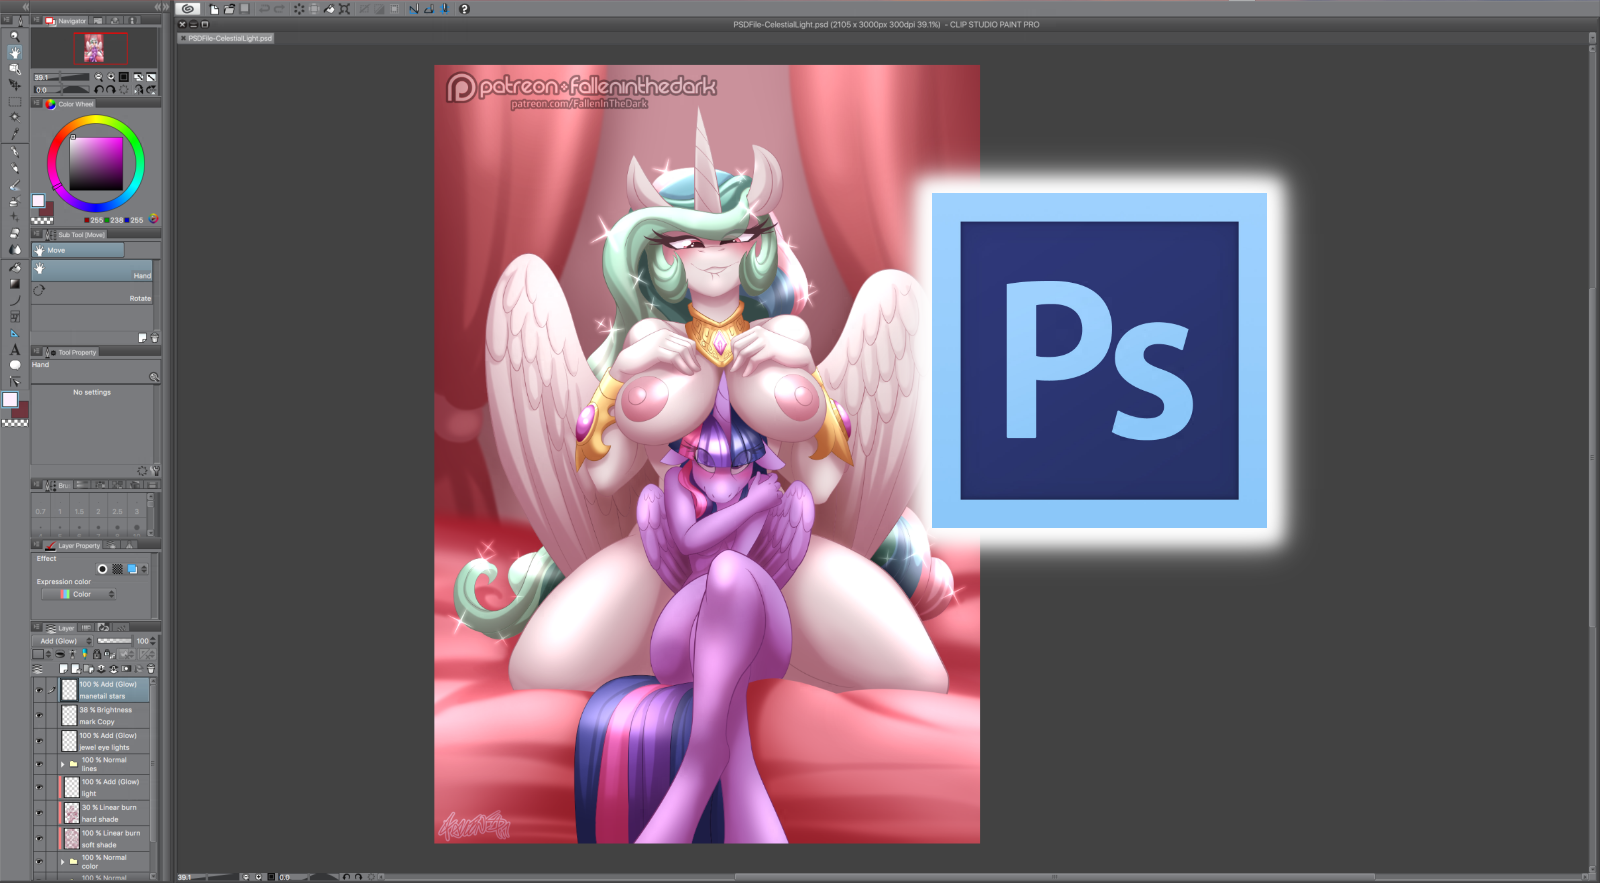Create new raster layer in Layer panel
Viewport: 1600px width, 883px height.
click(64, 669)
